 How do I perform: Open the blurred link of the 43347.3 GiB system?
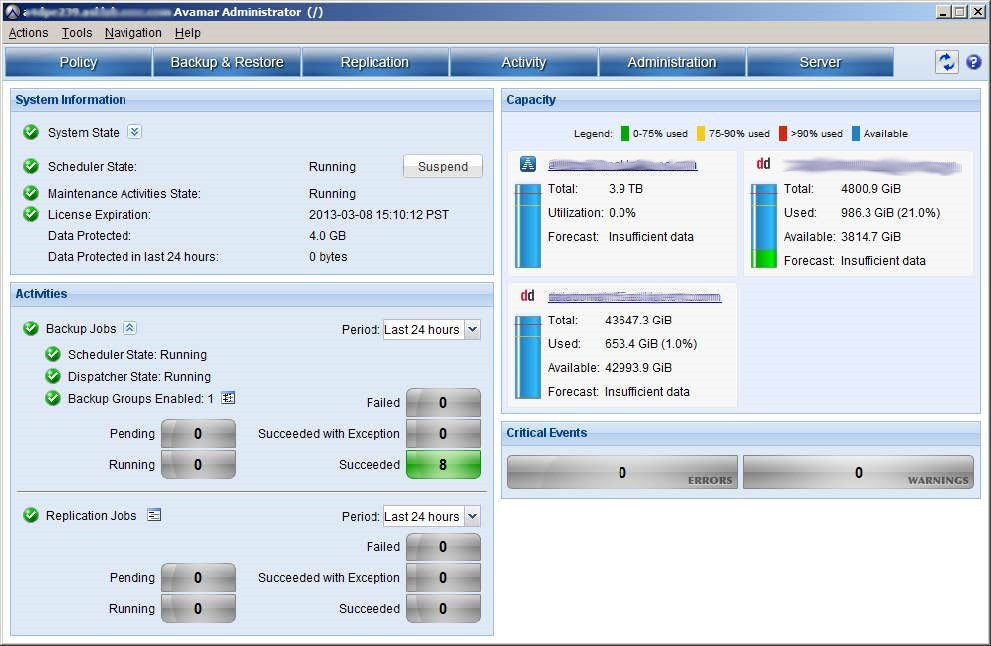(x=635, y=296)
